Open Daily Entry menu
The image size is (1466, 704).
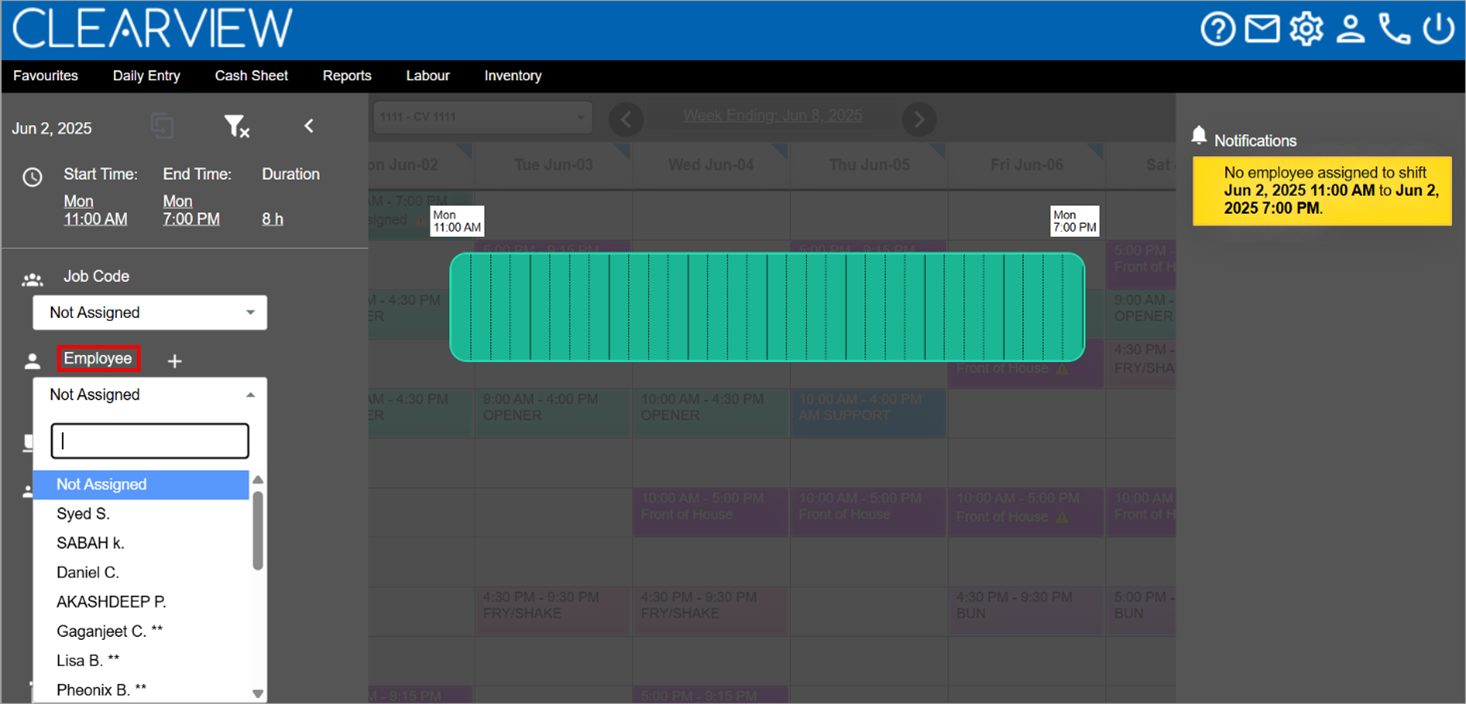pos(146,76)
